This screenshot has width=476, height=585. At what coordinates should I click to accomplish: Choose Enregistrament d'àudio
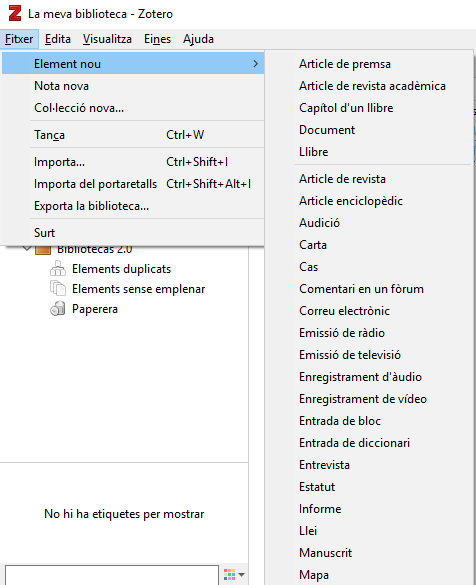coord(369,377)
